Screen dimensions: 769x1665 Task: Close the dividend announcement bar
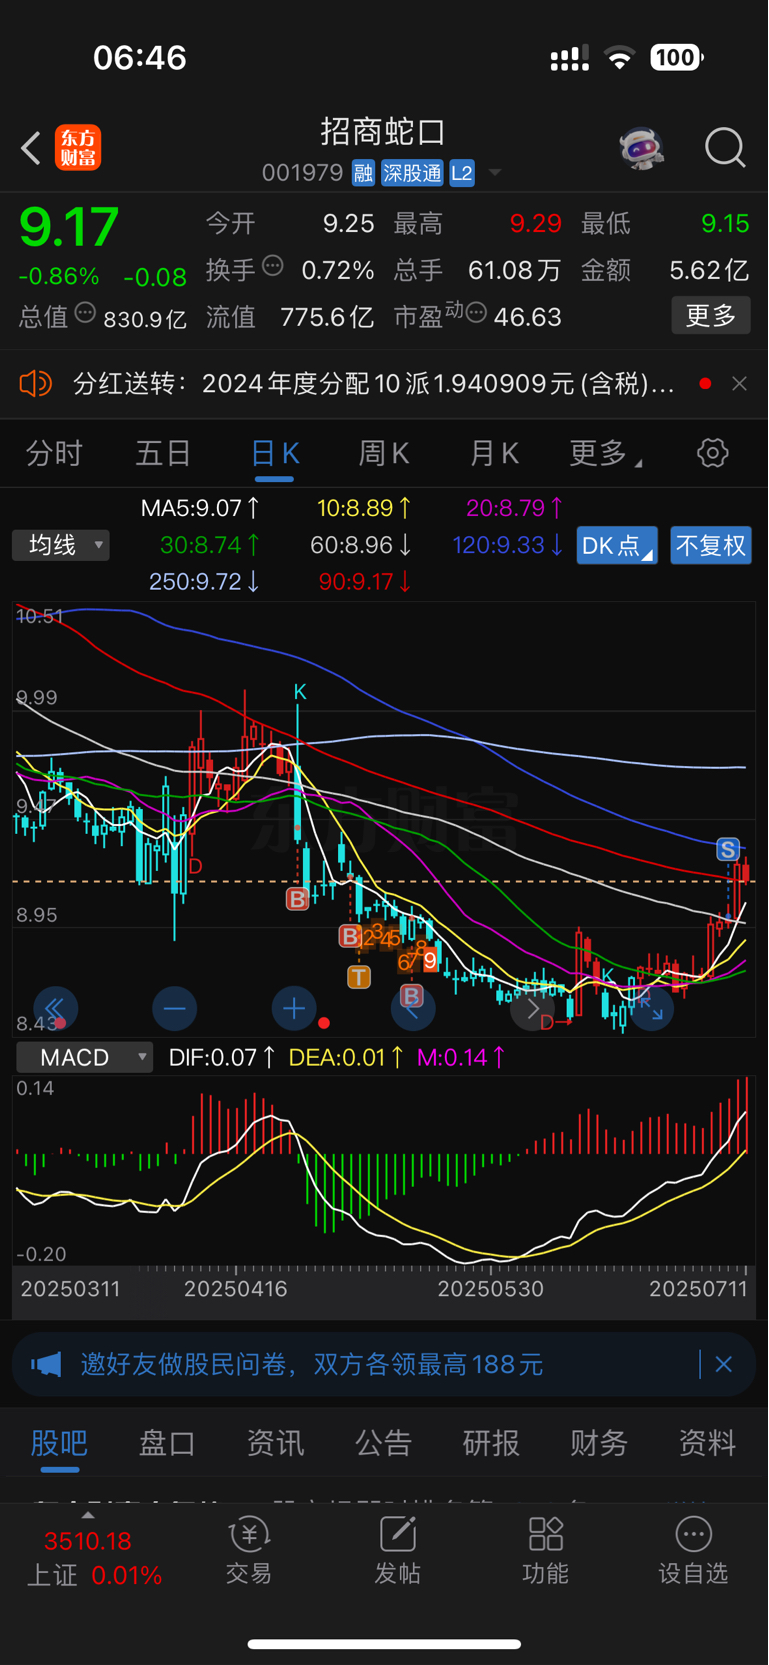[739, 383]
